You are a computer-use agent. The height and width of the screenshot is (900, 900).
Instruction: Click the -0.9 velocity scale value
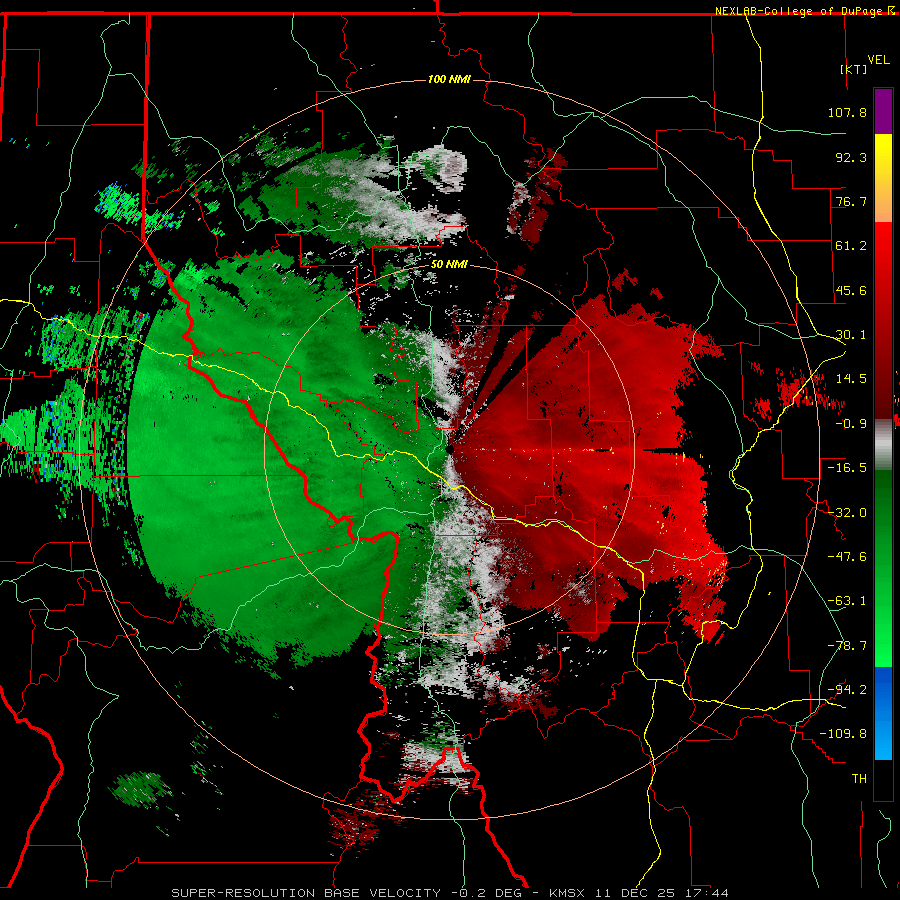(x=851, y=424)
